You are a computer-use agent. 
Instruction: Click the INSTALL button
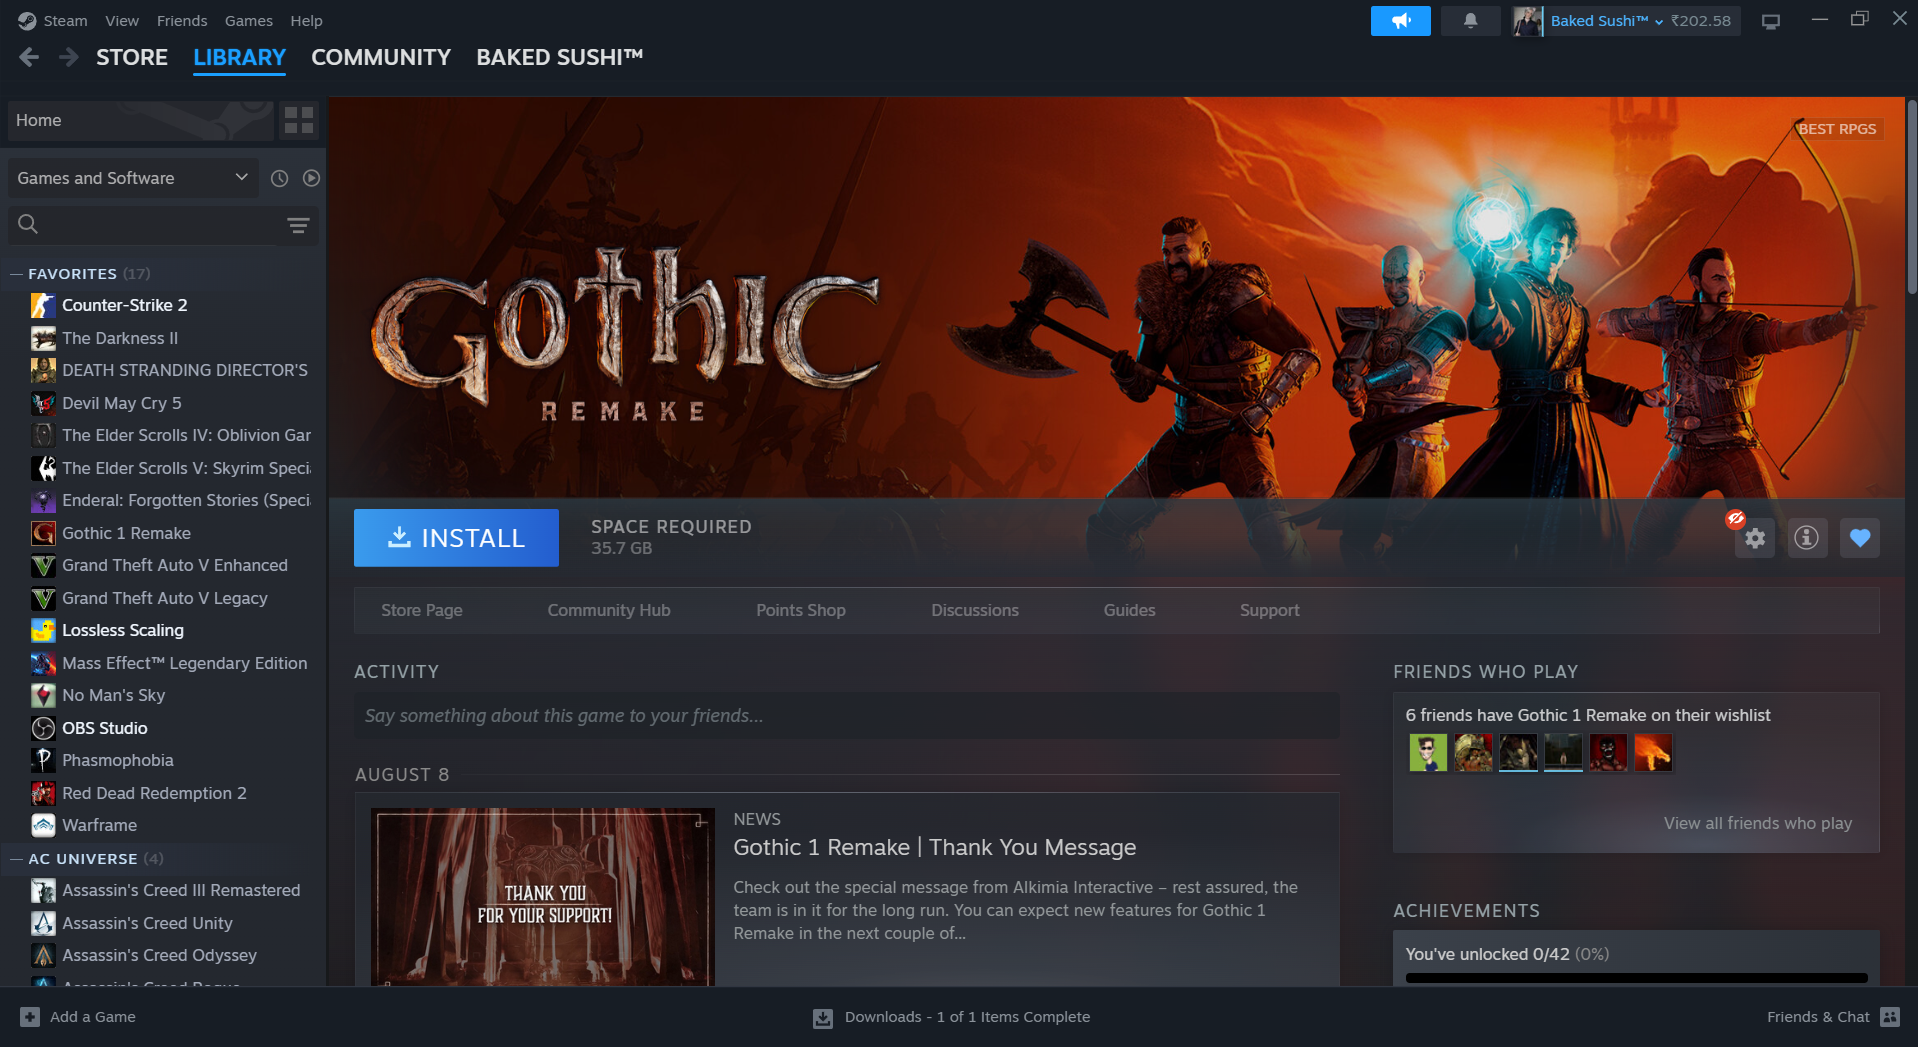(456, 538)
